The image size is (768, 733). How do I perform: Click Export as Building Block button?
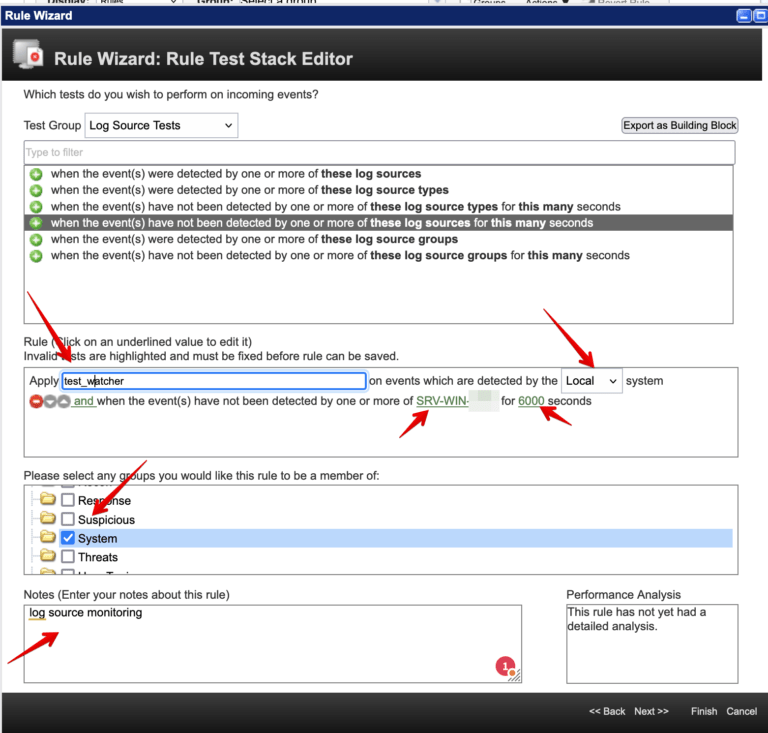tap(679, 125)
